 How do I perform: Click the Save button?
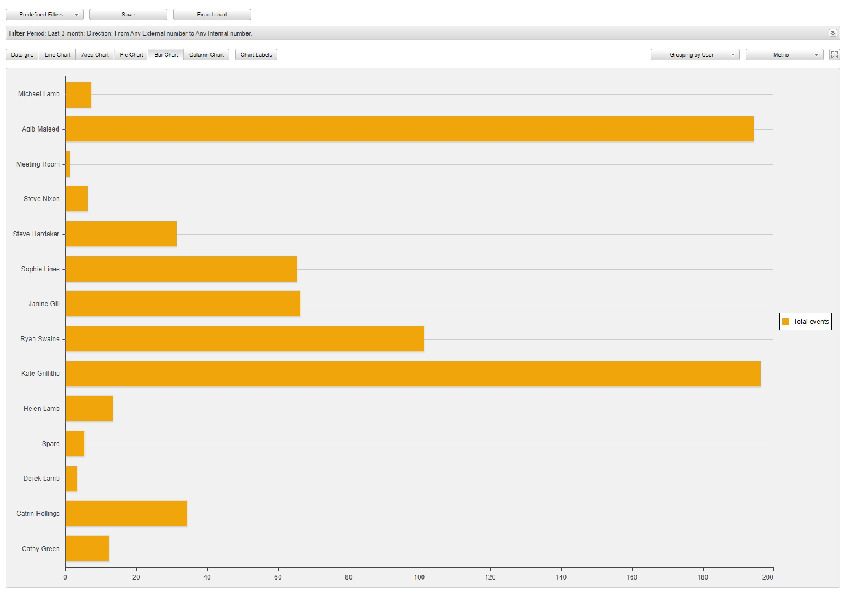[x=127, y=15]
